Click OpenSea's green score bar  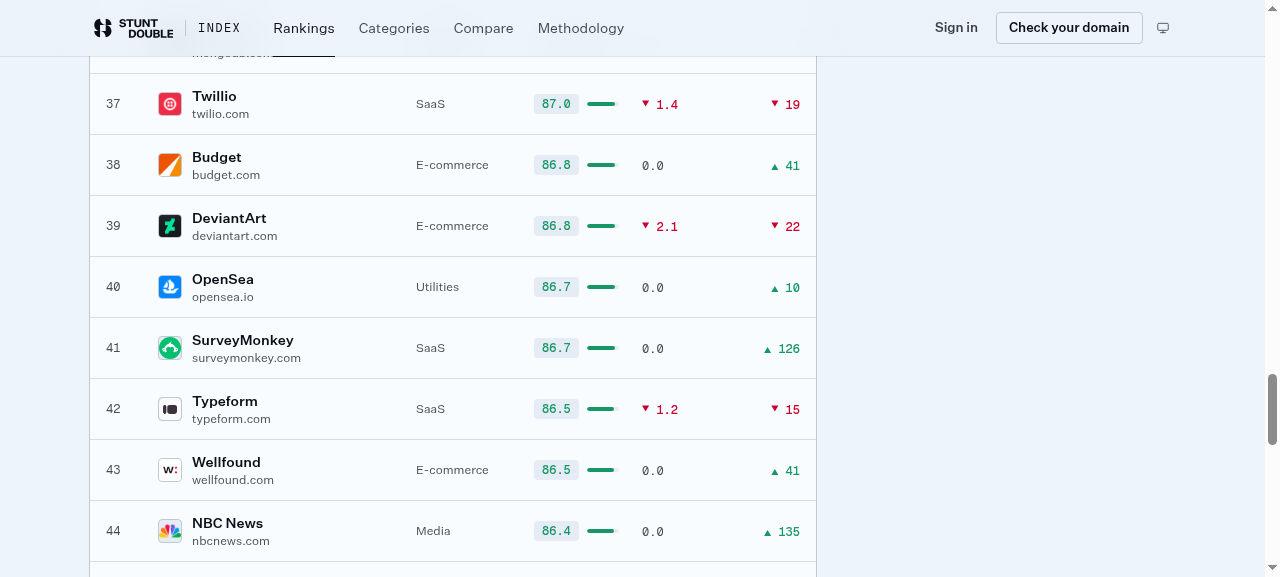pos(602,287)
